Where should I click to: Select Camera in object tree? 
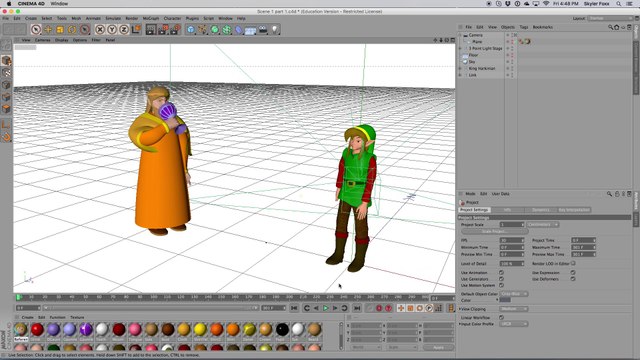pyautogui.click(x=476, y=35)
